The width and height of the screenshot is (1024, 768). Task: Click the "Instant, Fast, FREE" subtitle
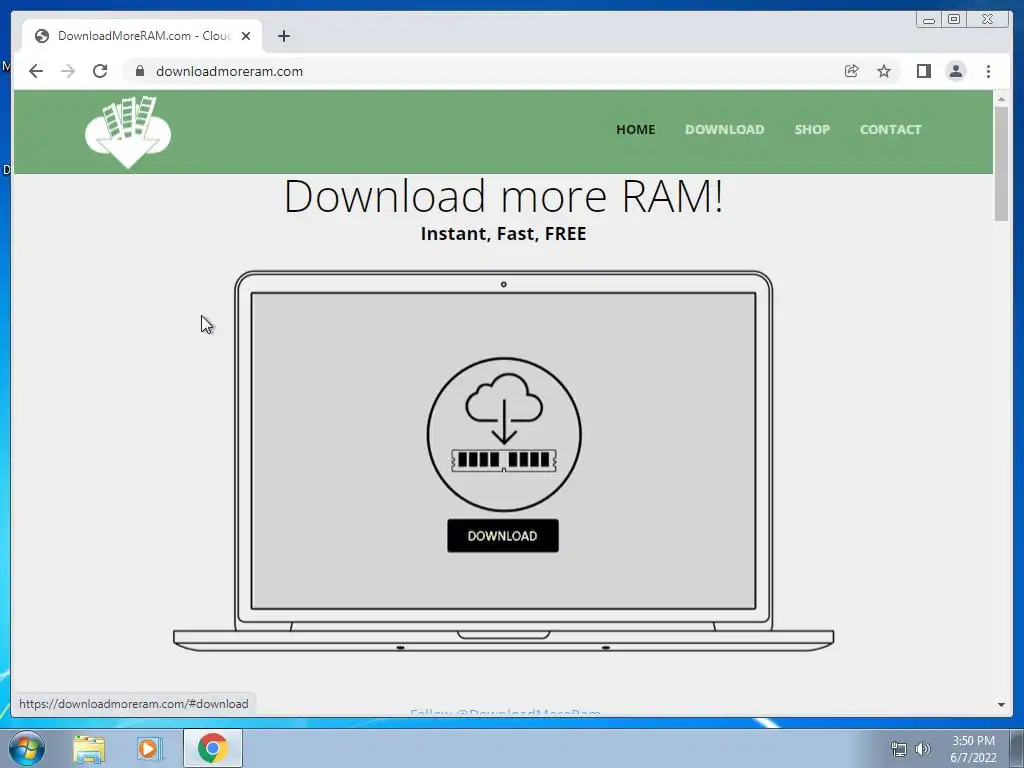[504, 234]
